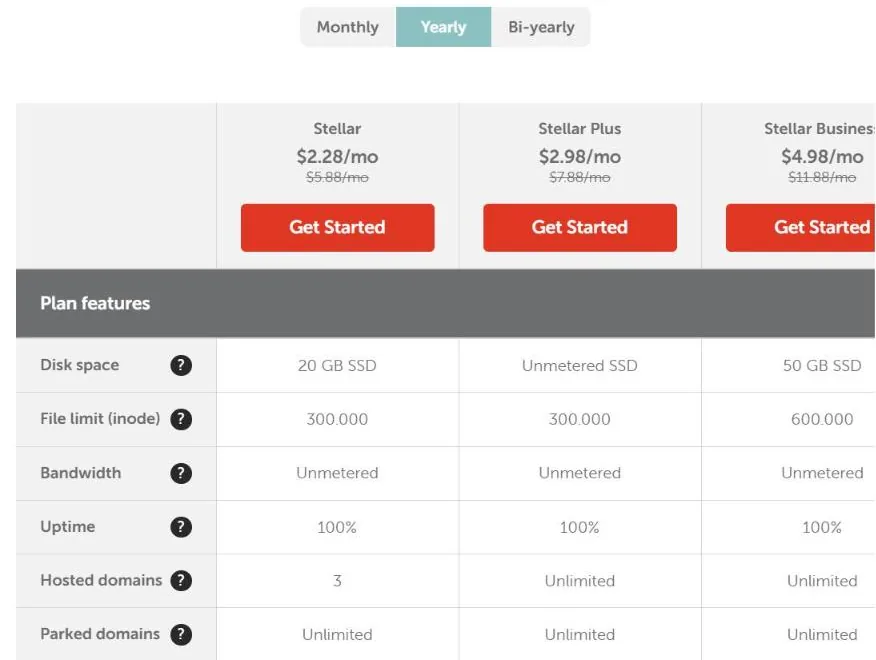
Task: Select the Parked domains row label
Action: click(x=100, y=634)
